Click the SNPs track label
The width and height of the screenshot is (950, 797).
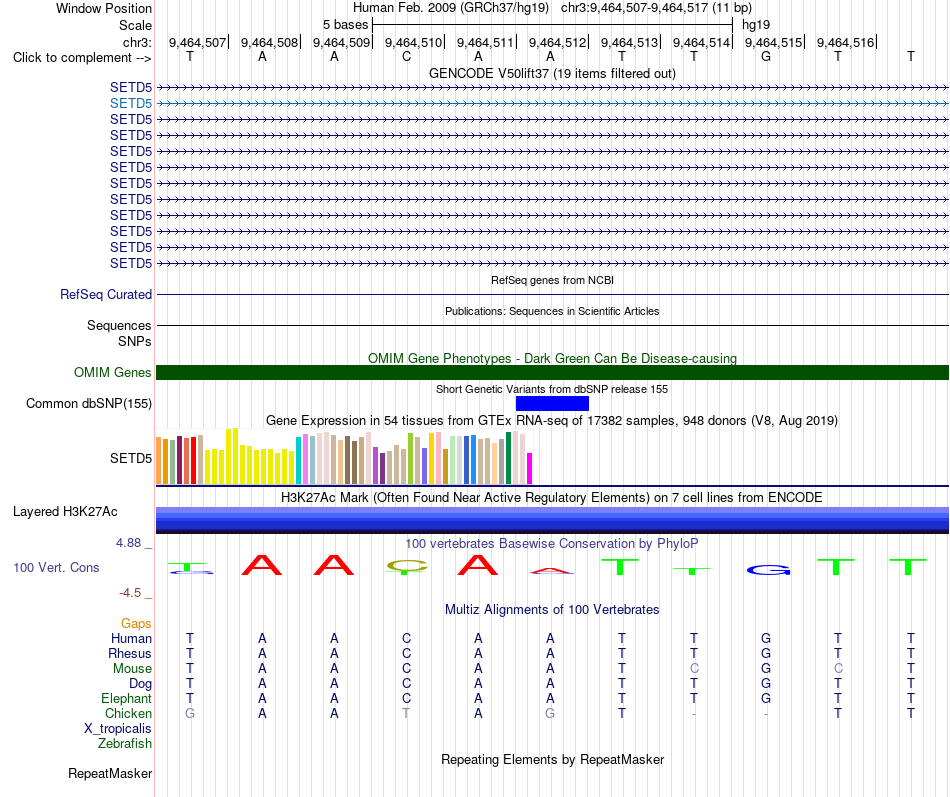coord(135,342)
